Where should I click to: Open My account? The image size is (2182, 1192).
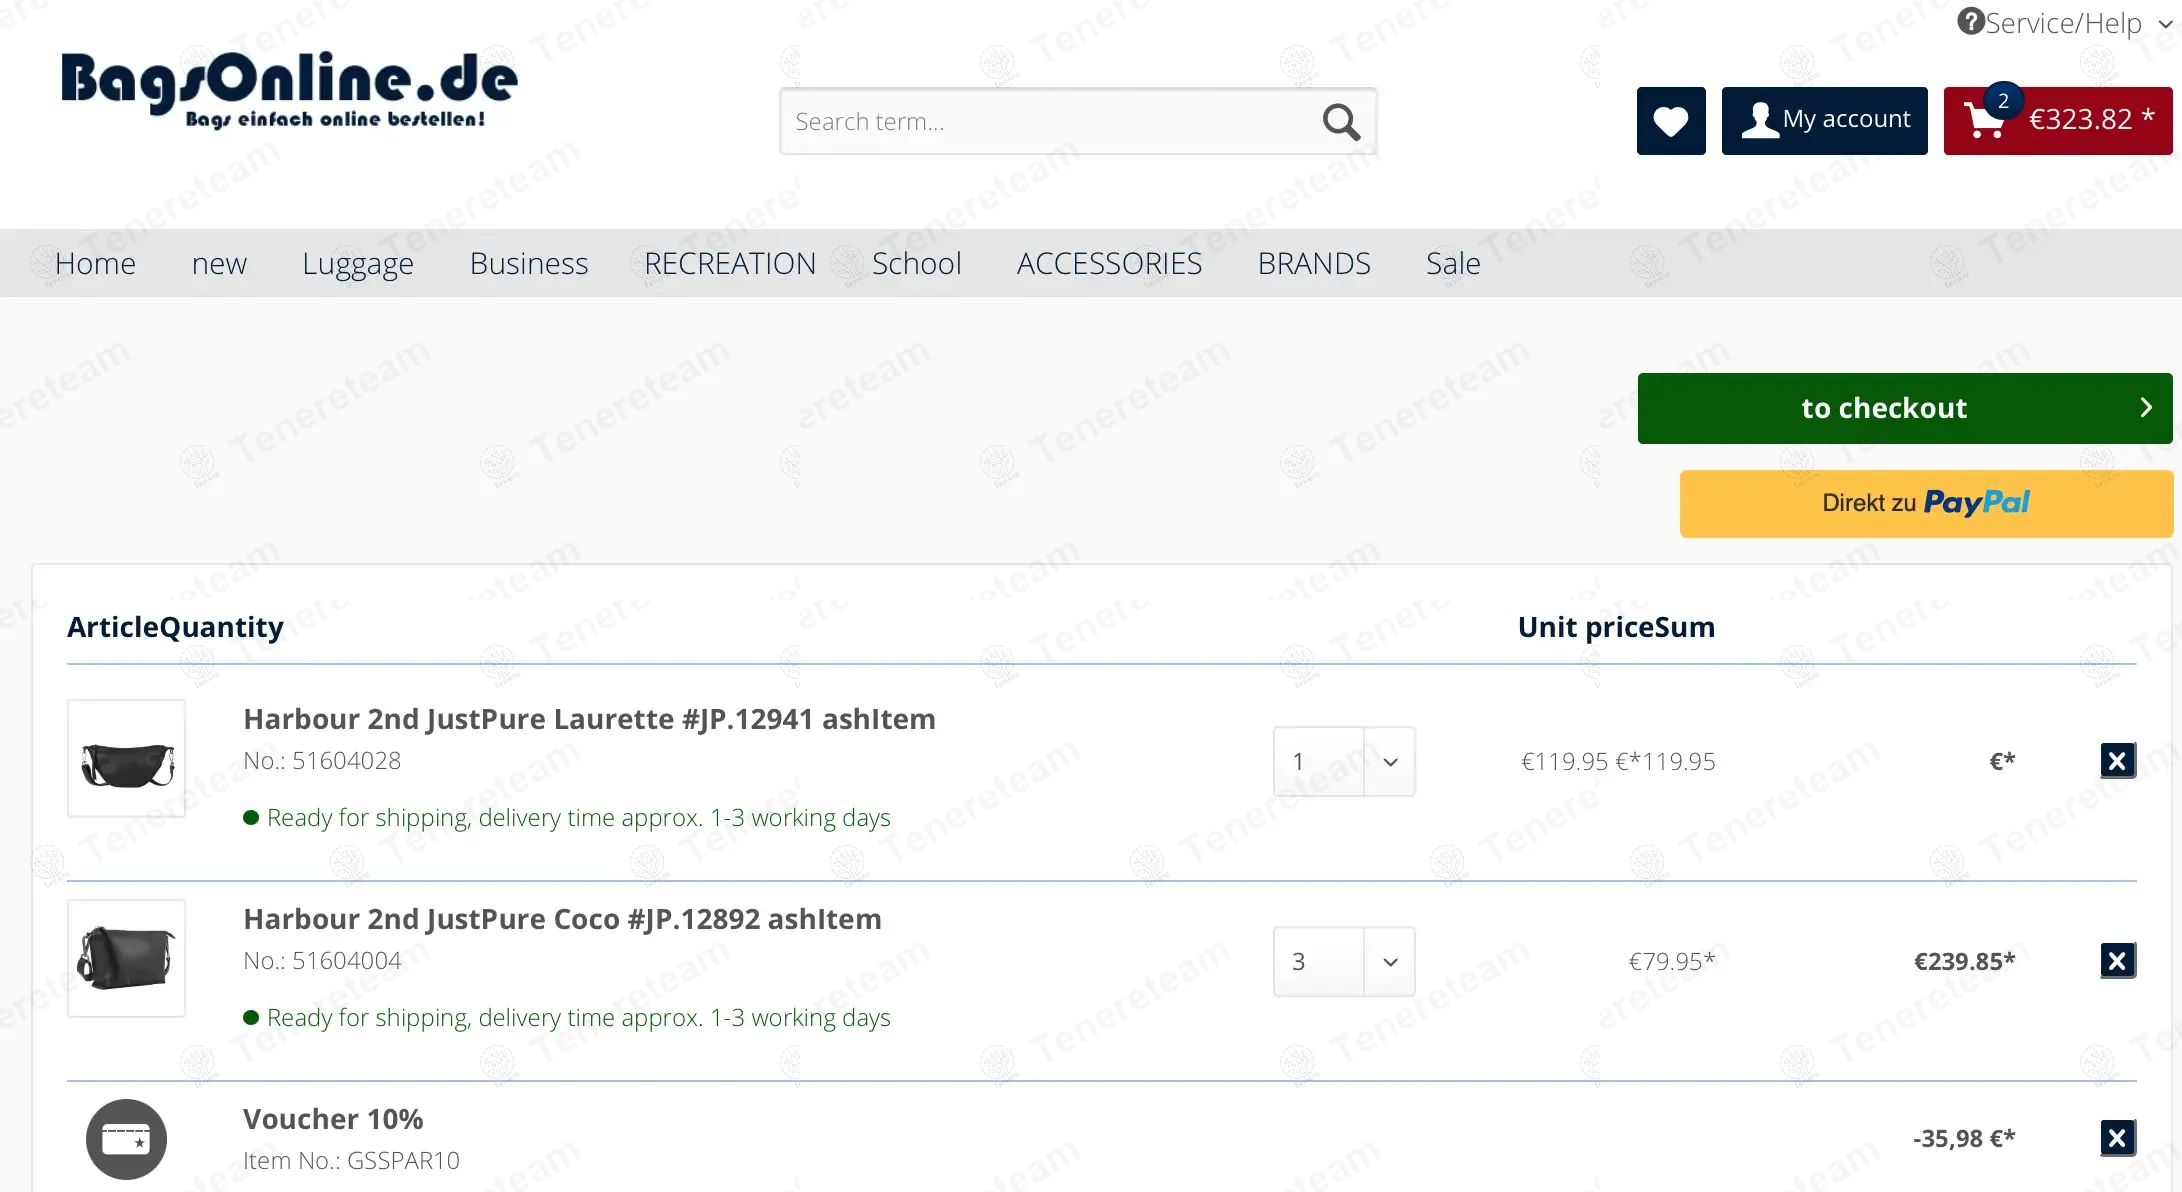(1825, 121)
